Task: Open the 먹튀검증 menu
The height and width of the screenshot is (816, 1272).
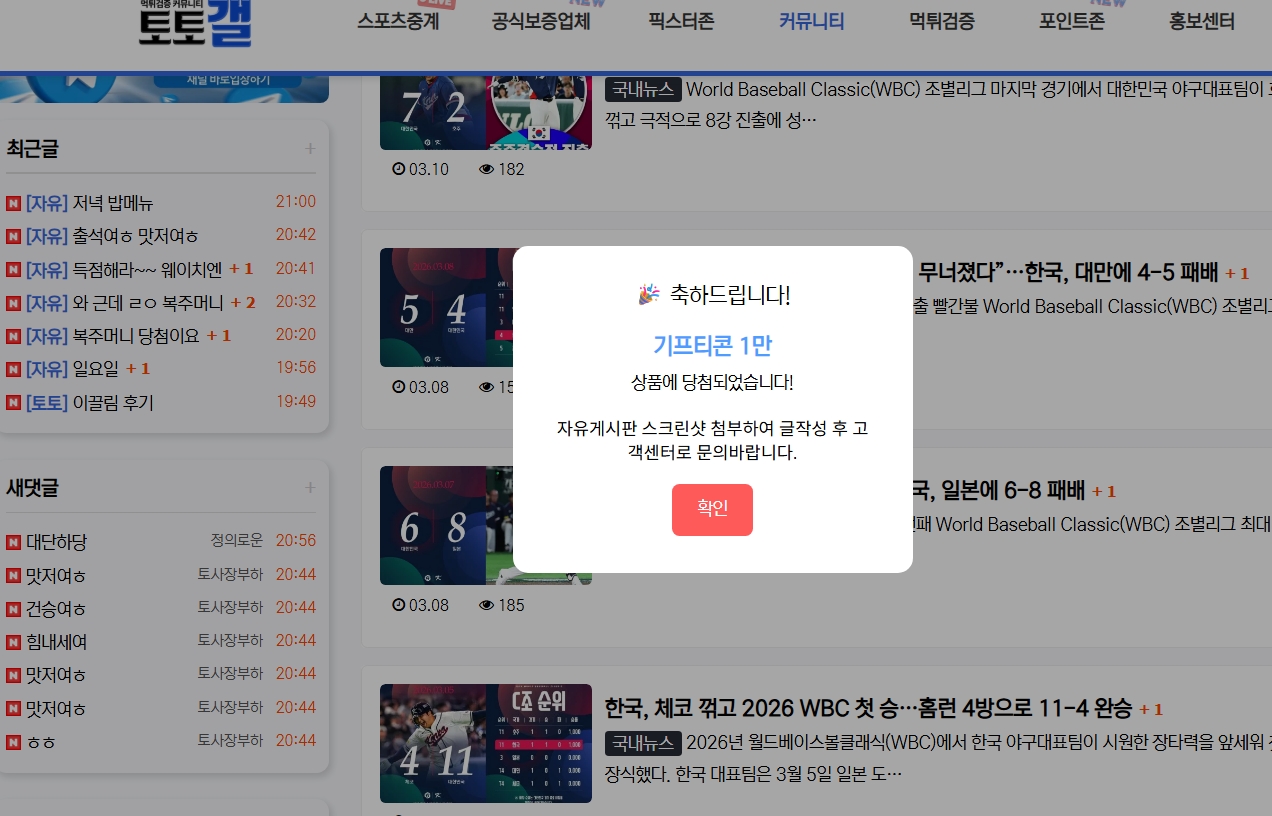Action: [940, 21]
